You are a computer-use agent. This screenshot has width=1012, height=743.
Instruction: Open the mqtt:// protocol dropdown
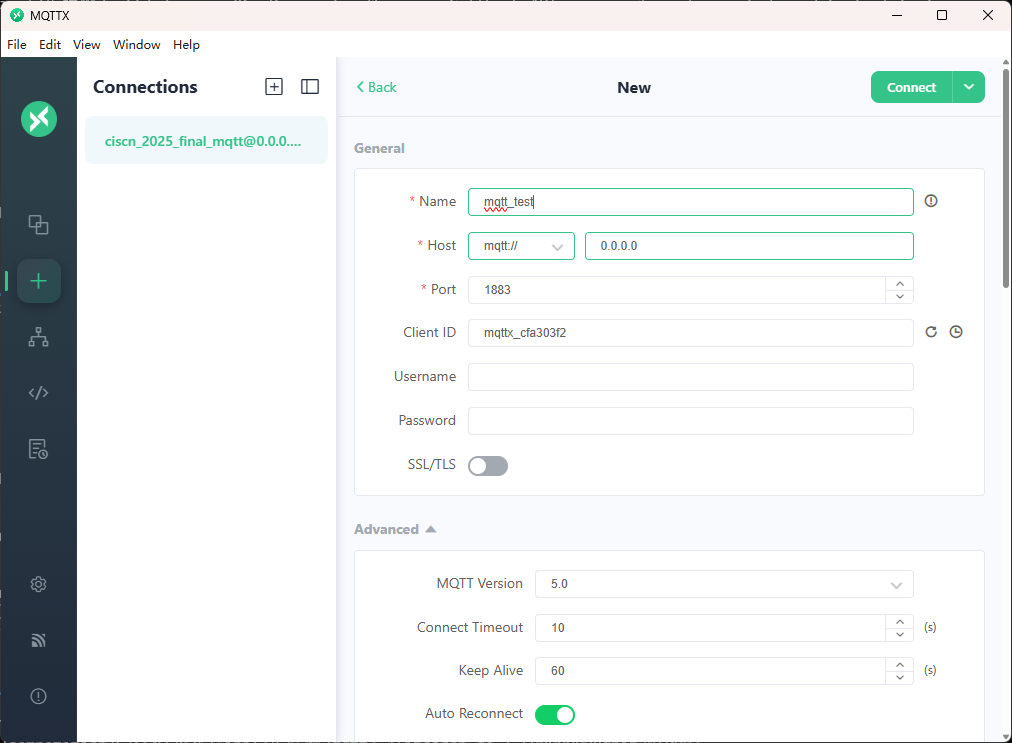click(x=521, y=246)
